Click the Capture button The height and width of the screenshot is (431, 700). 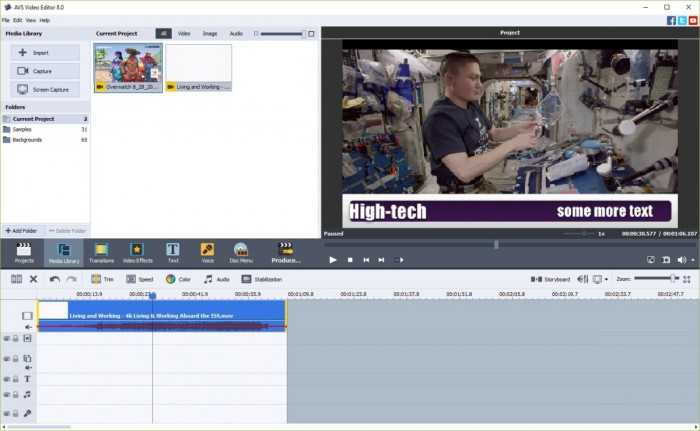point(45,71)
